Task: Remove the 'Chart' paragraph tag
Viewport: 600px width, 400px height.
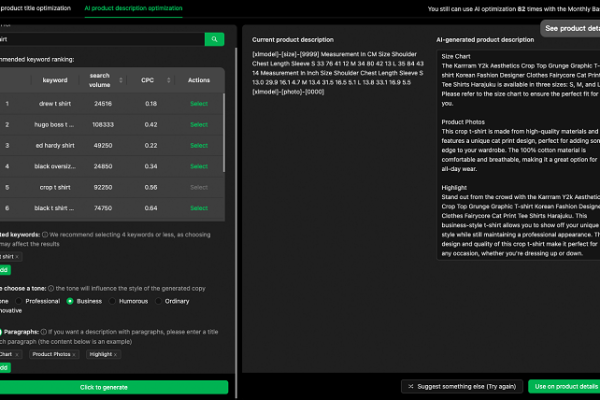Action: pos(16,354)
